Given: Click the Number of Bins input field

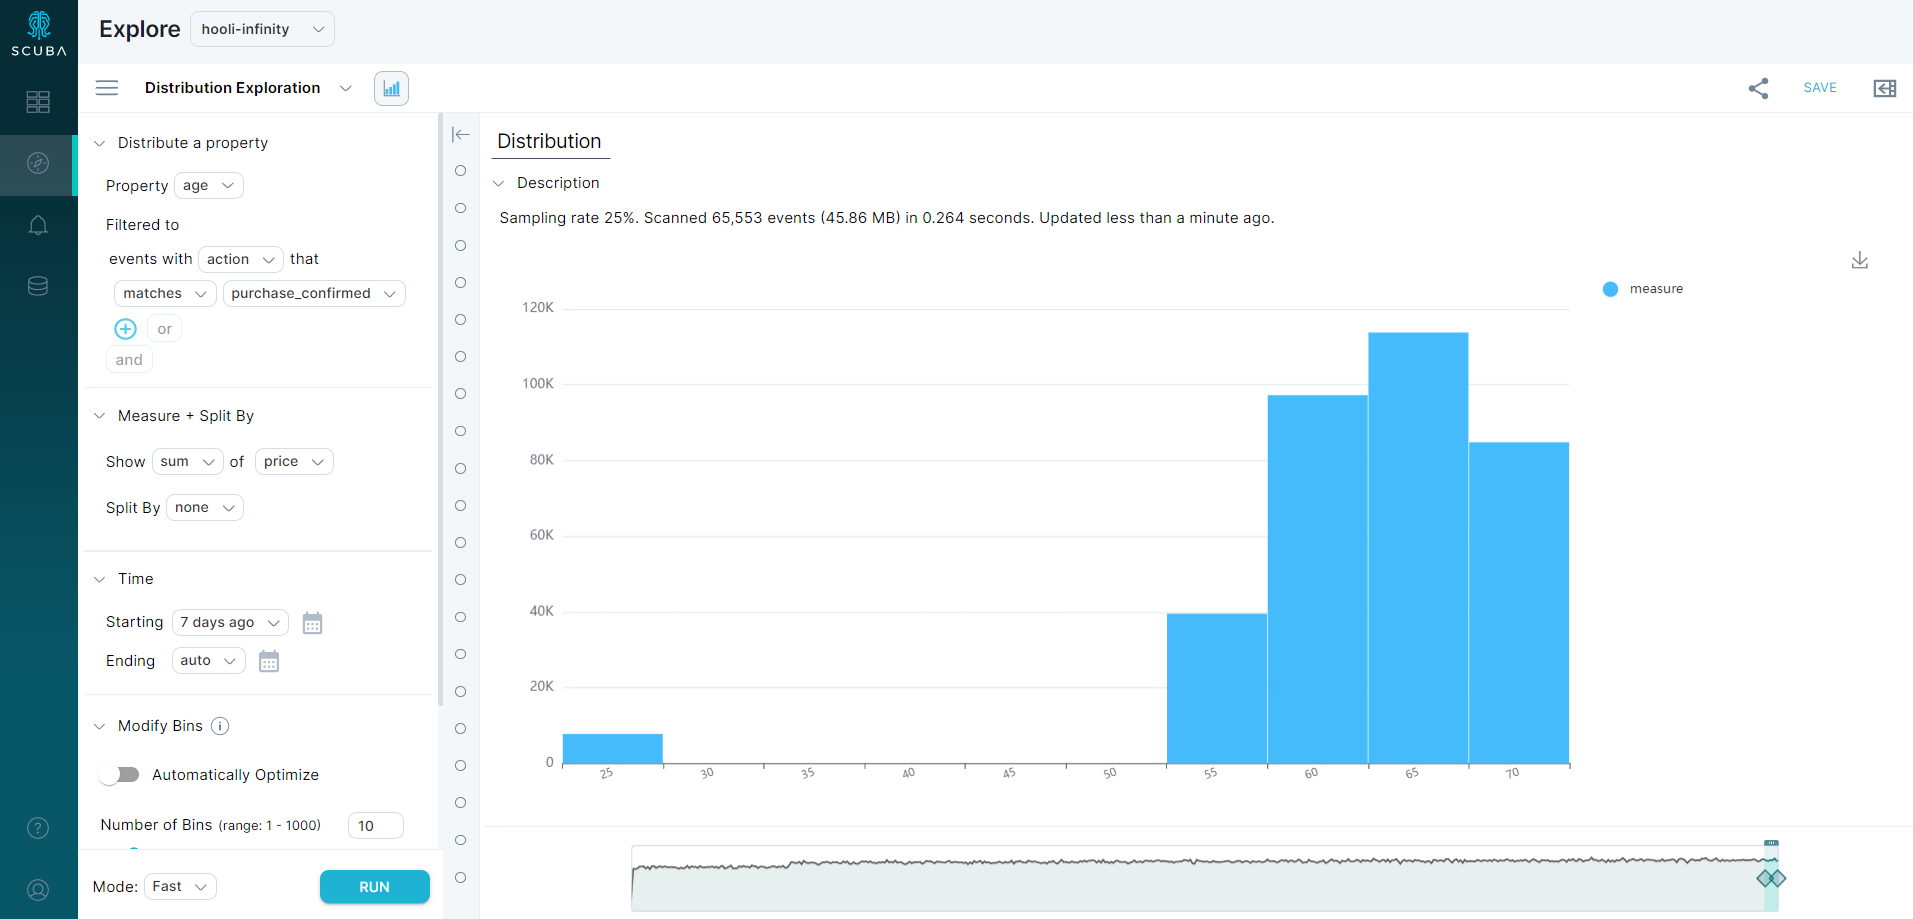Looking at the screenshot, I should pos(375,825).
